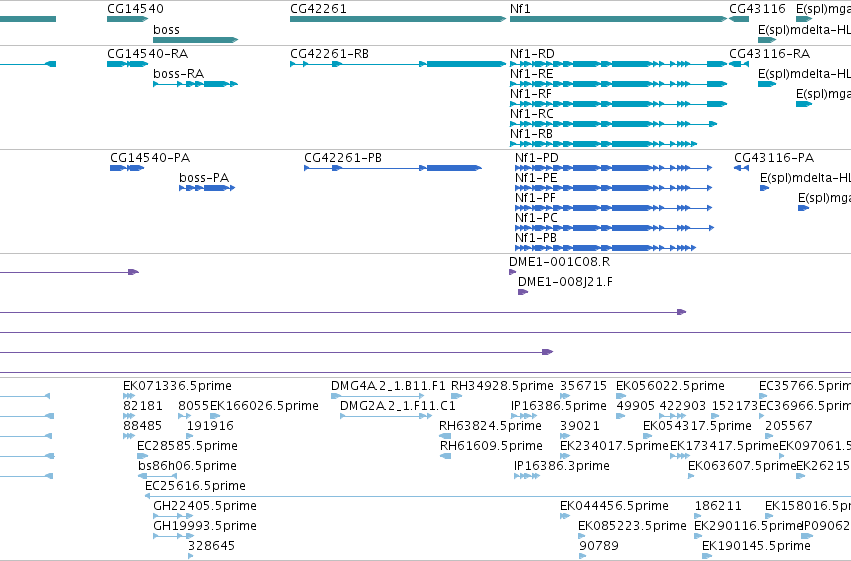Click the 328645 EST label

(x=211, y=546)
